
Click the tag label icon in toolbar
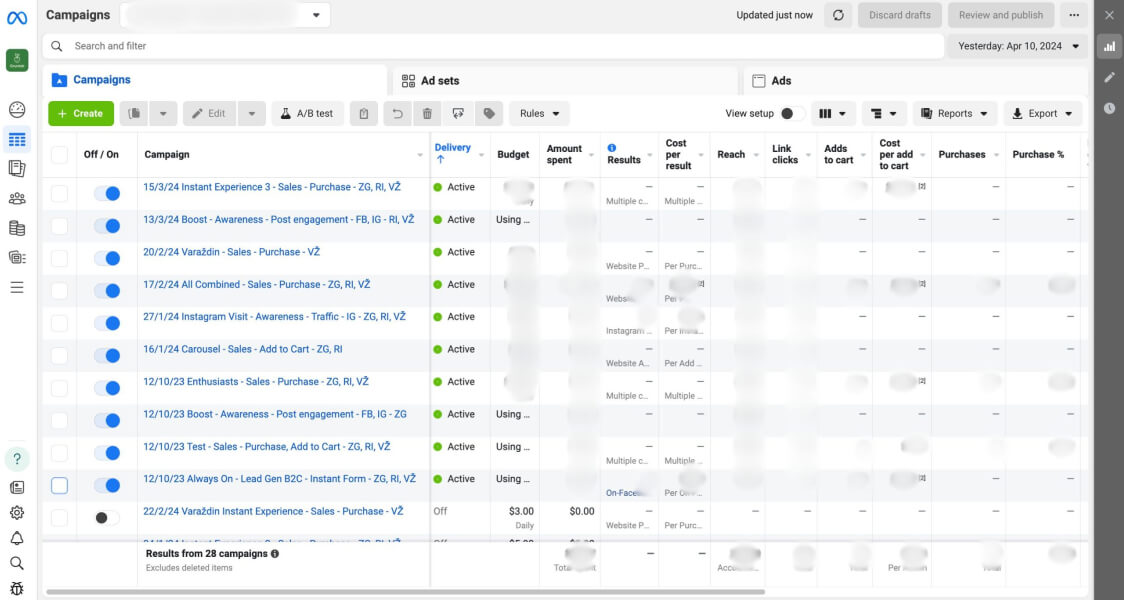coord(489,113)
